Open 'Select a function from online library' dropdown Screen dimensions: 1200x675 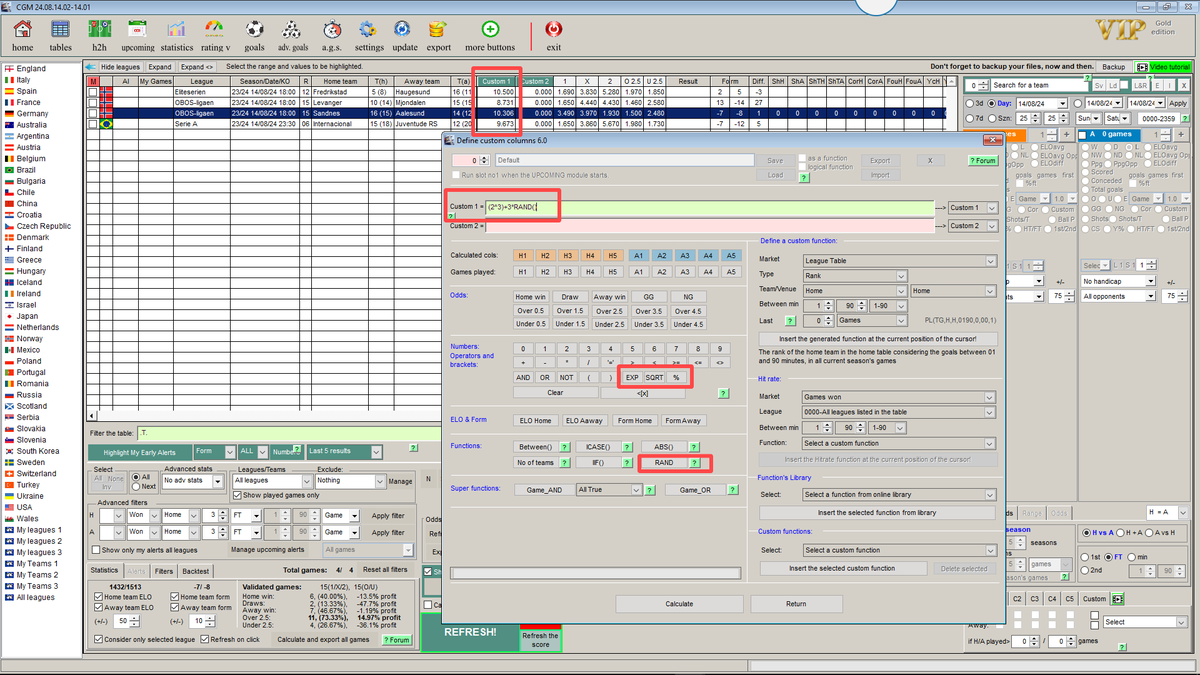tap(900, 495)
